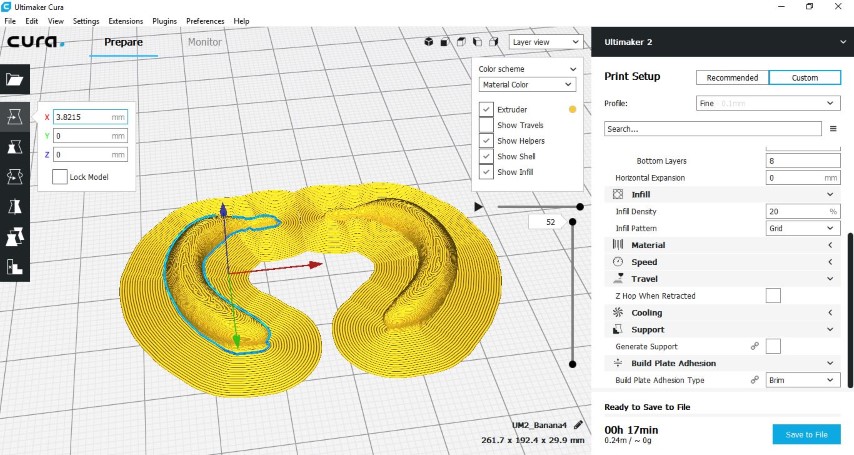Open Build Plate Adhesion Type Brim dropdown
Image resolution: width=854 pixels, height=455 pixels.
point(803,380)
